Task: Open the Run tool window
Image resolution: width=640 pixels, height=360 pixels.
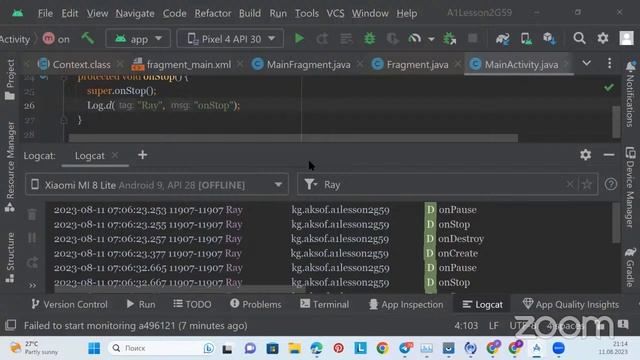Action: 141,304
